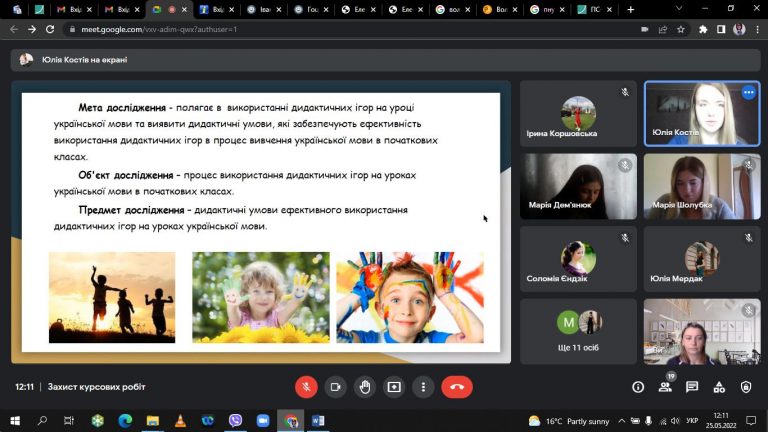Viewport: 768px width, 432px height.
Task: Open Word from the taskbar
Action: tap(318, 421)
